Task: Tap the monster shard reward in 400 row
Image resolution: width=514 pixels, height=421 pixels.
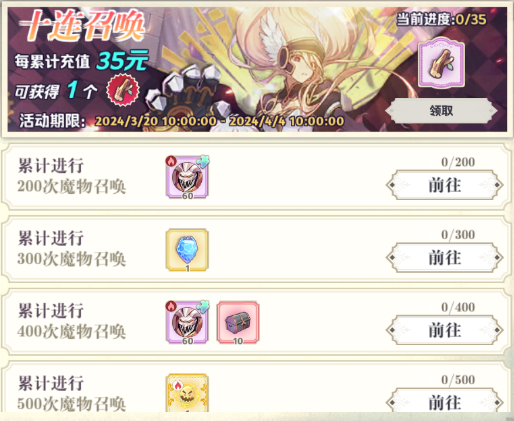Action: click(187, 323)
